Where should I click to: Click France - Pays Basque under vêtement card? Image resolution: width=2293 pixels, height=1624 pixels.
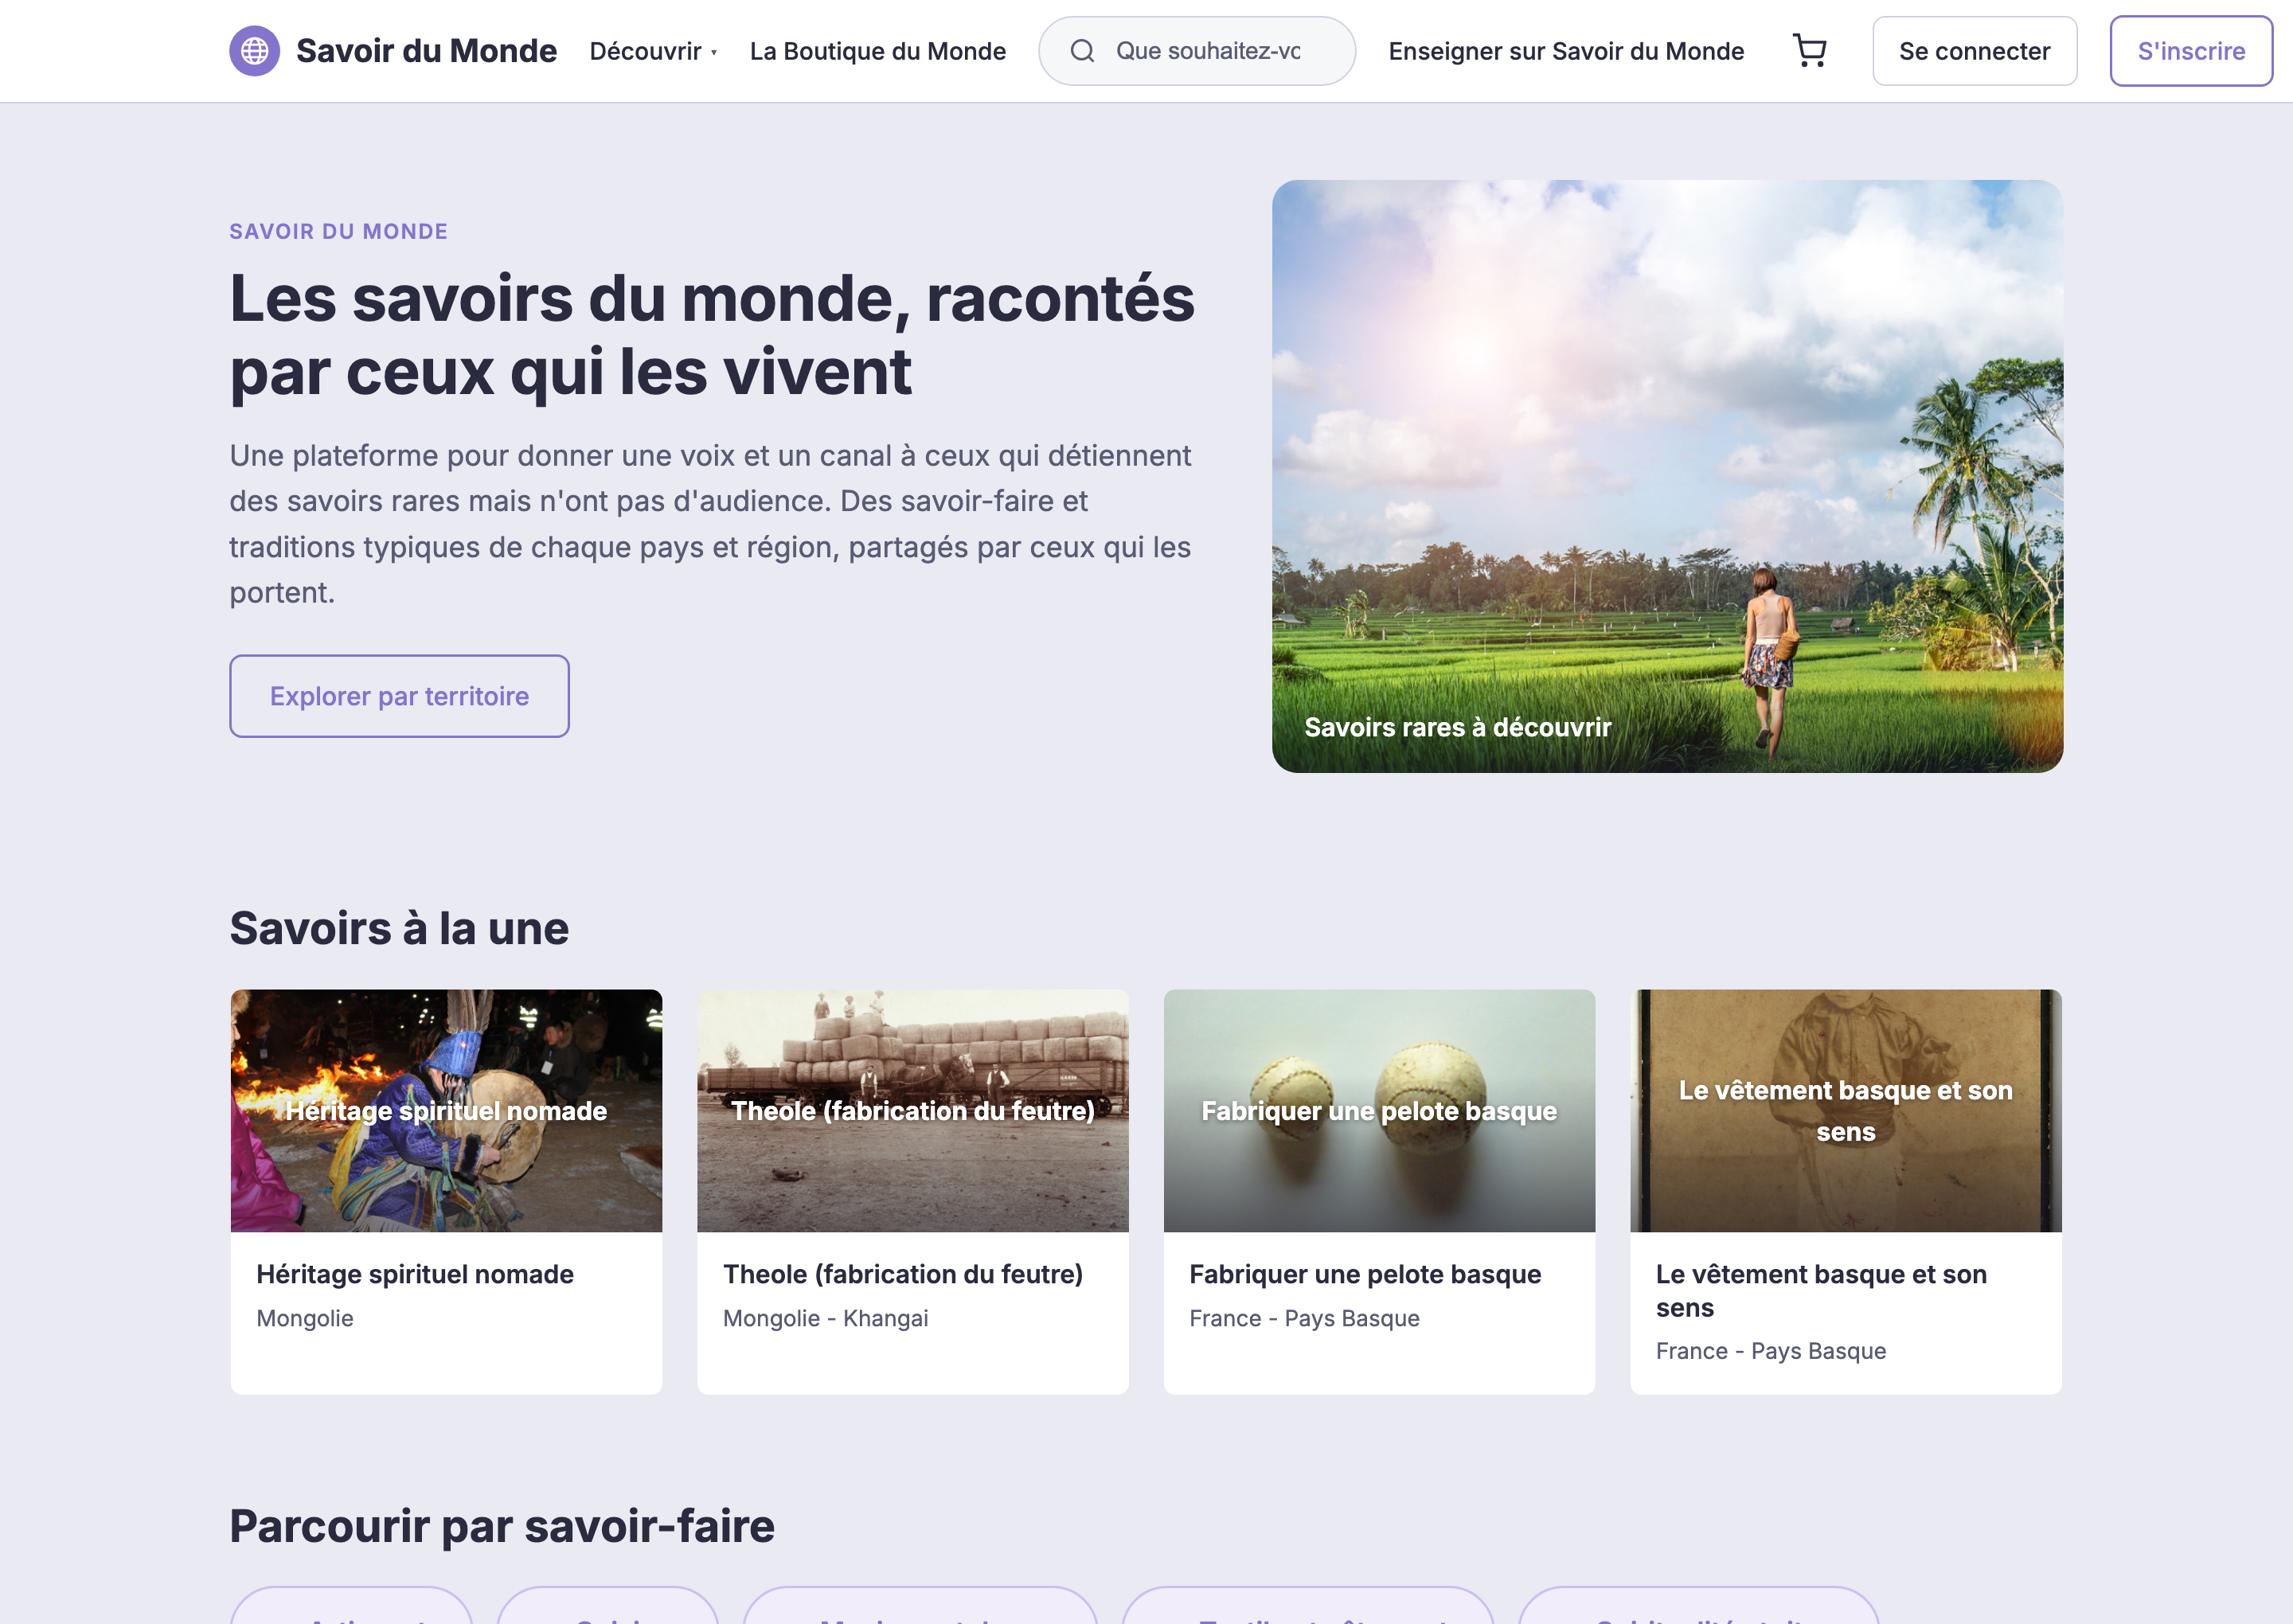1770,1351
